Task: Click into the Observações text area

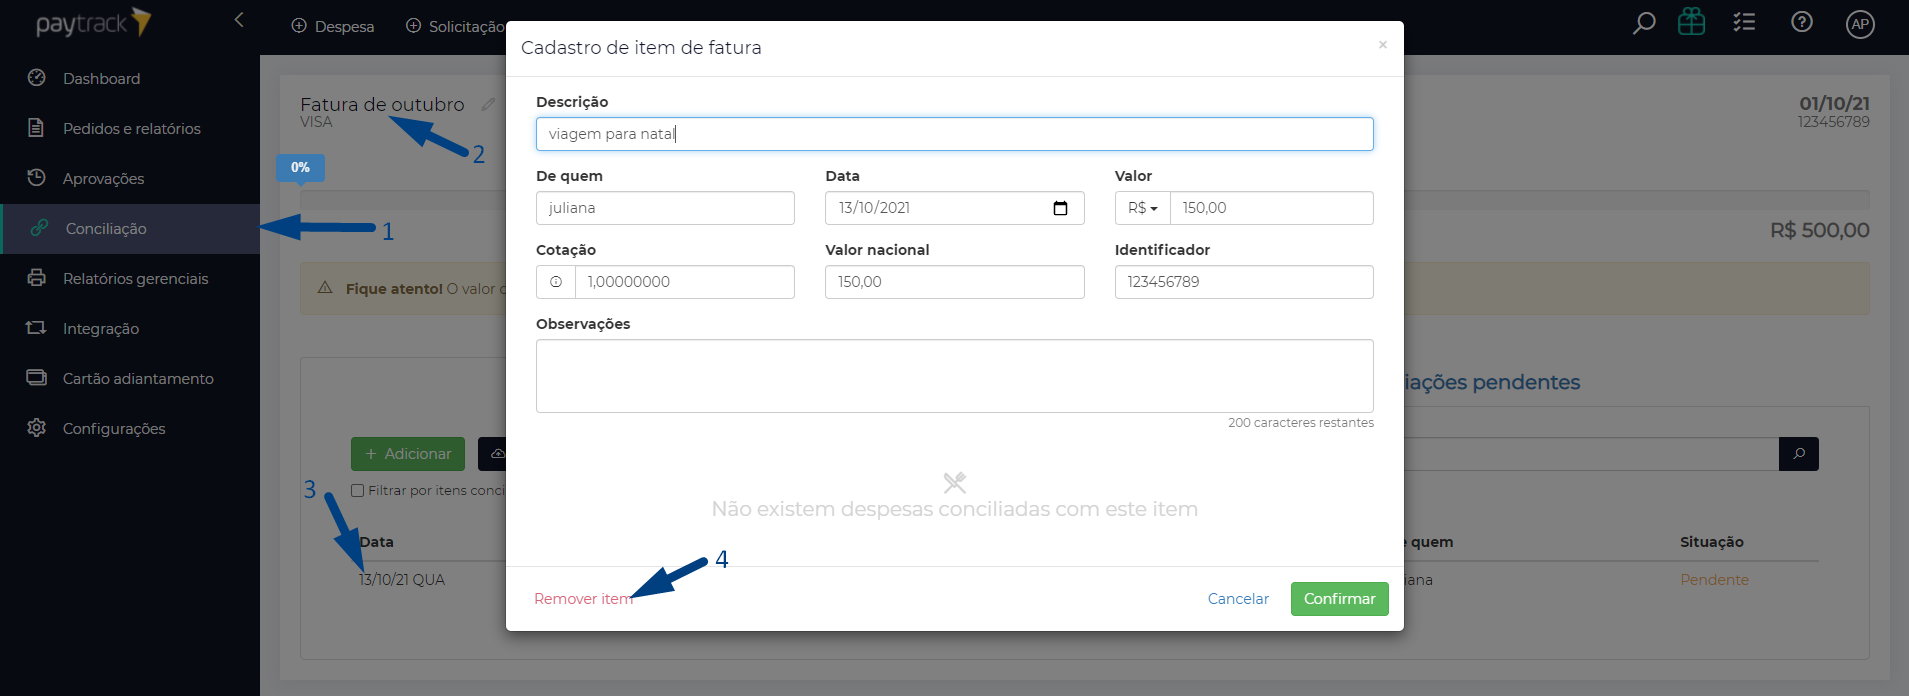Action: pyautogui.click(x=954, y=376)
